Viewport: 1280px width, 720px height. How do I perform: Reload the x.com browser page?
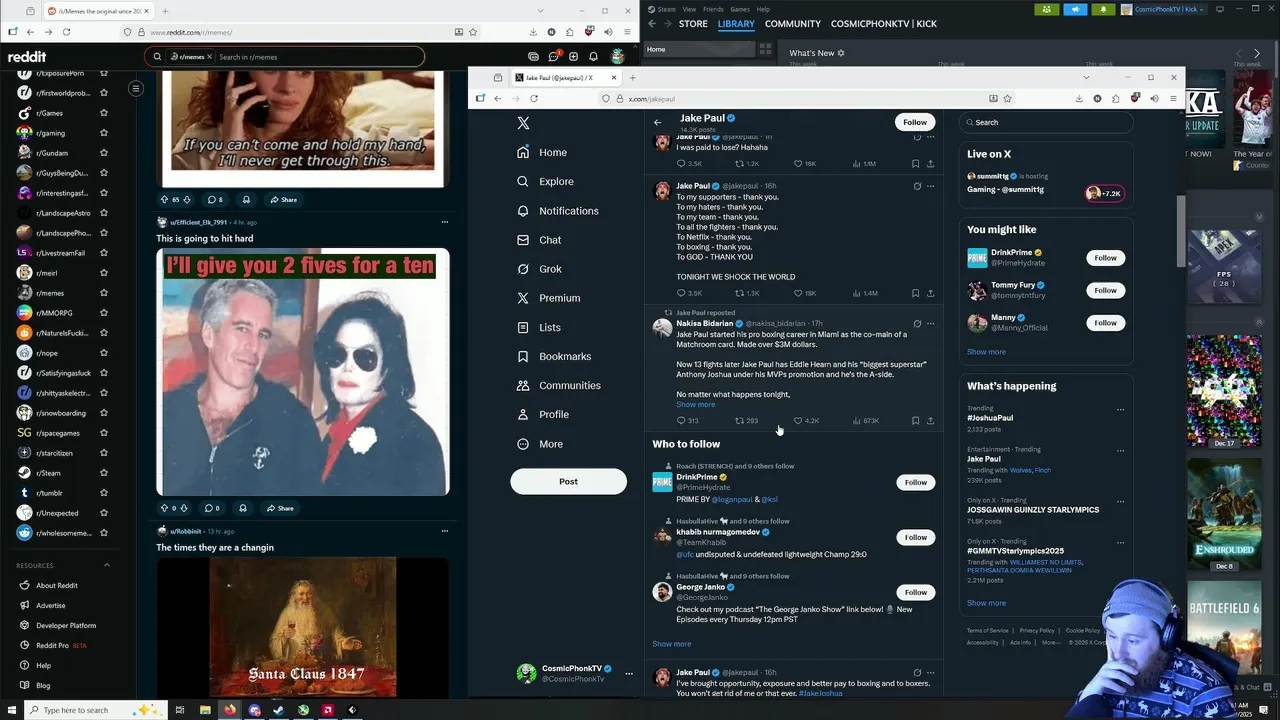pos(534,98)
